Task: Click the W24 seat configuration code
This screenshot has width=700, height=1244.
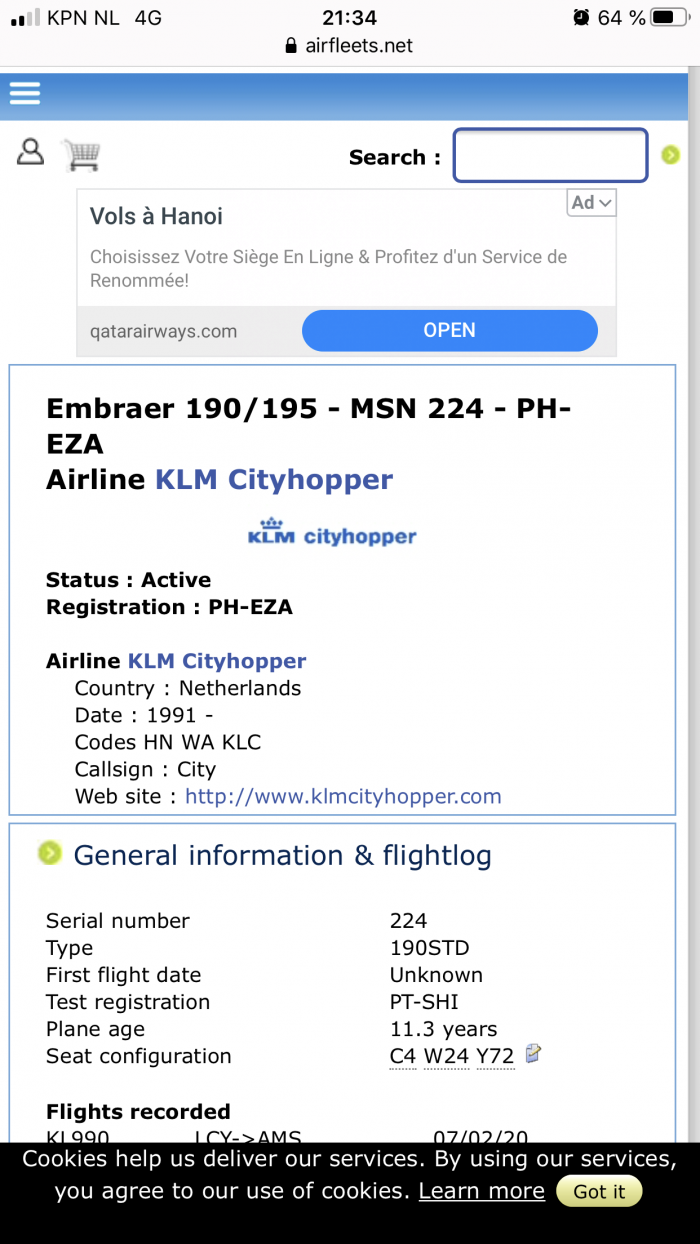Action: pyautogui.click(x=446, y=1057)
